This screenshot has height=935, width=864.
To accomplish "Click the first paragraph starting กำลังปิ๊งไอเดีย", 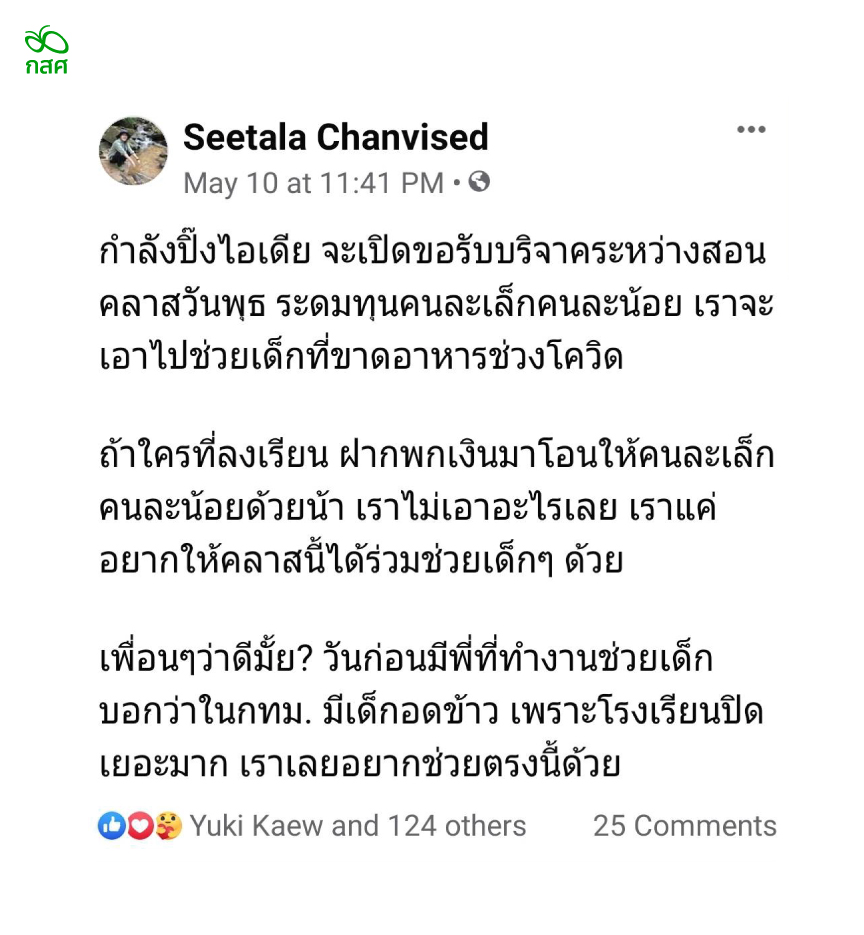I will coord(436,304).
